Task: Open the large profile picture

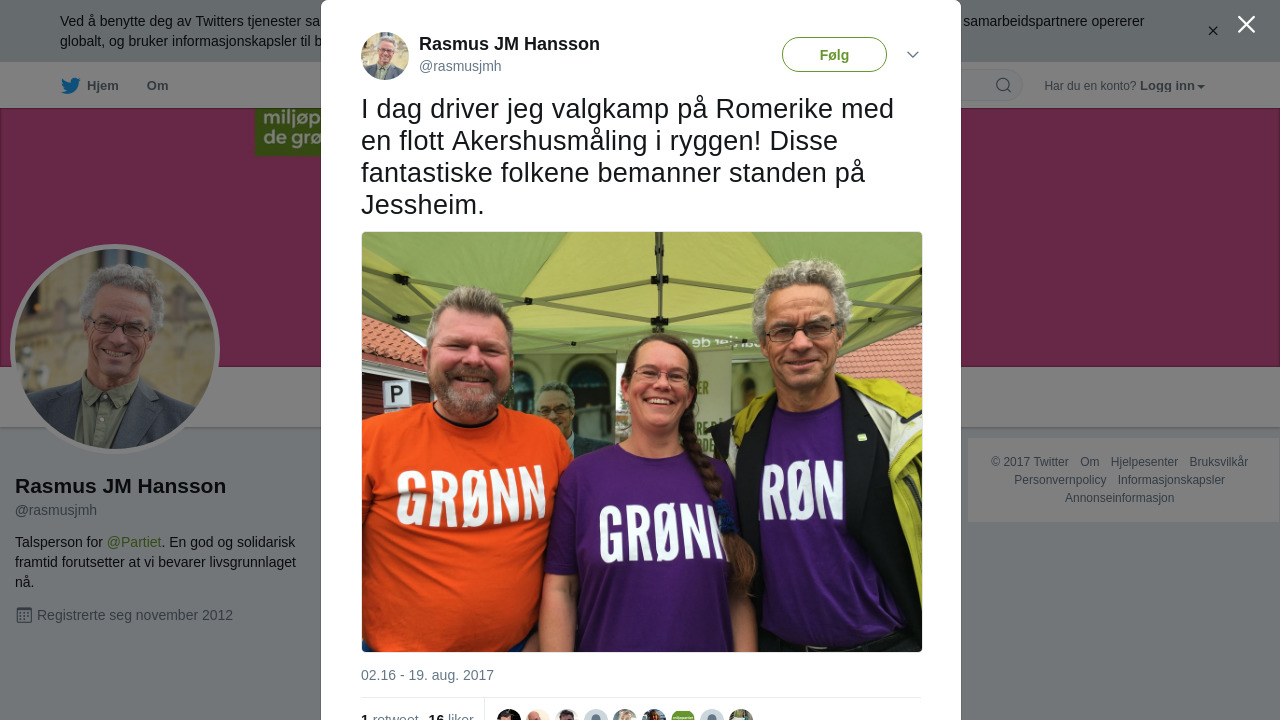Action: (115, 349)
